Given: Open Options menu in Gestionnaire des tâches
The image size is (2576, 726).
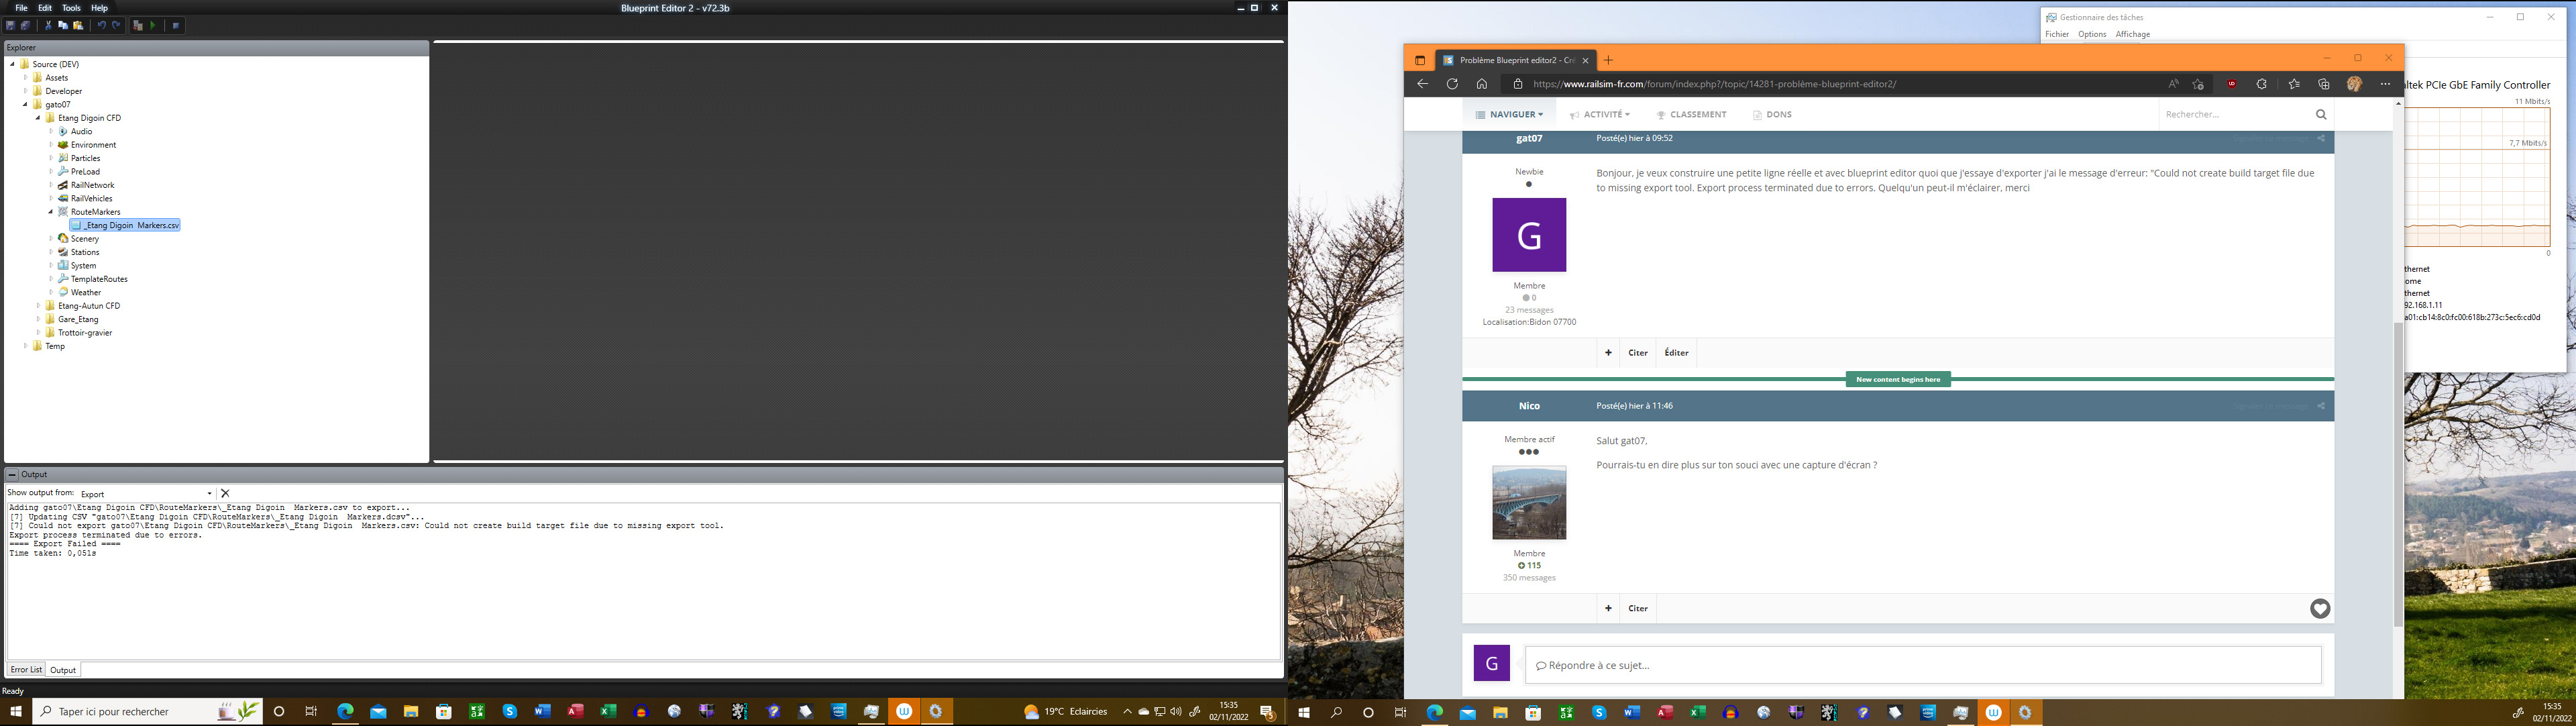Looking at the screenshot, I should pos(2091,34).
